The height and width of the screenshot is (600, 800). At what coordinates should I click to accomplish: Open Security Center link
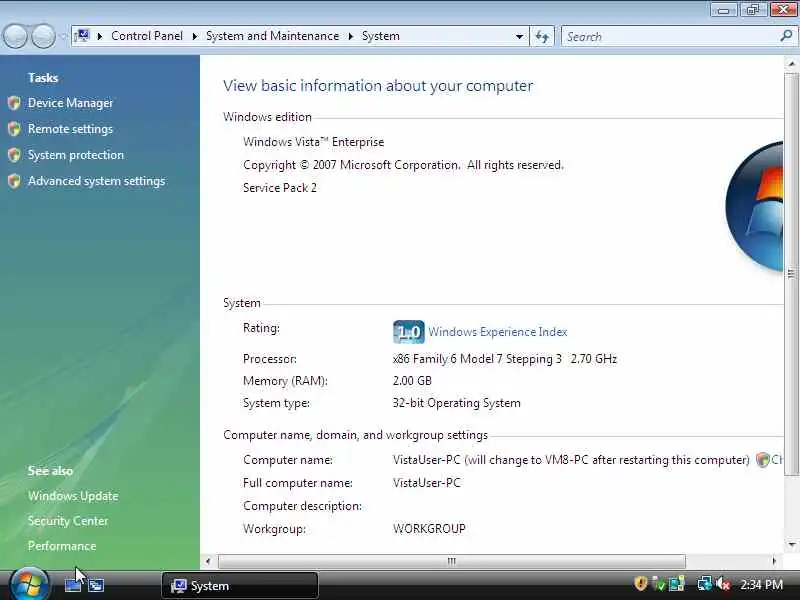(x=68, y=521)
